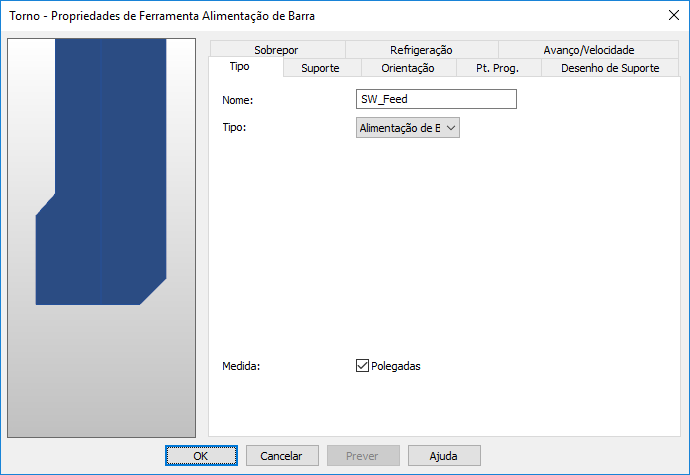The height and width of the screenshot is (475, 690).
Task: Switch to the Sobrepor tab
Action: (x=276, y=50)
